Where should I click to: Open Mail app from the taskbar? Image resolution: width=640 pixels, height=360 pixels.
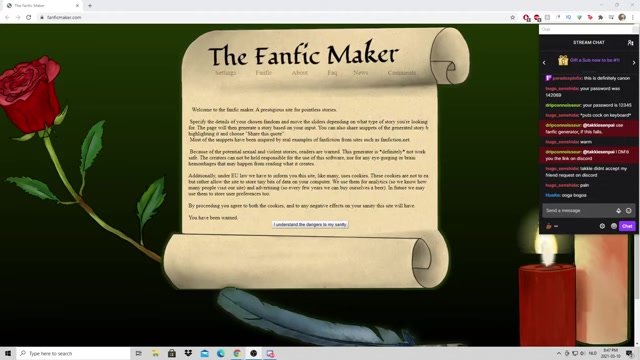click(204, 353)
